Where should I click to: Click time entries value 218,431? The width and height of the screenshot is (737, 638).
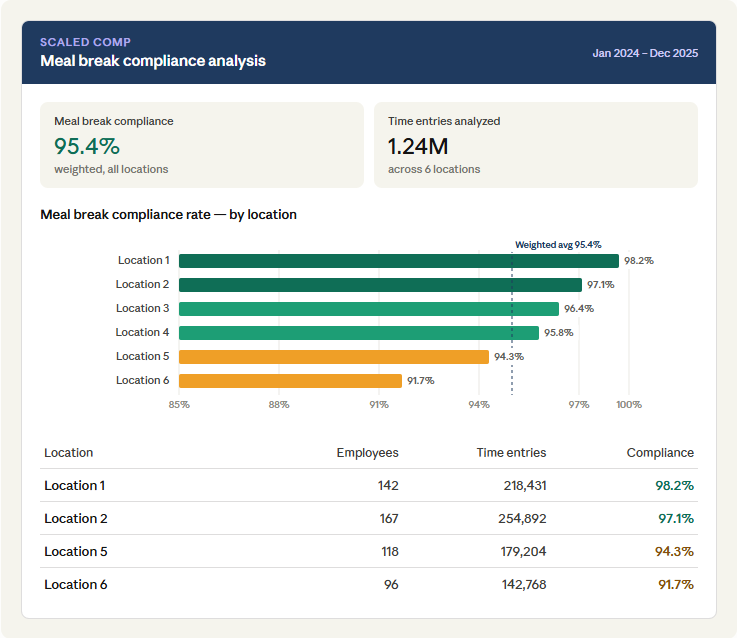(525, 485)
